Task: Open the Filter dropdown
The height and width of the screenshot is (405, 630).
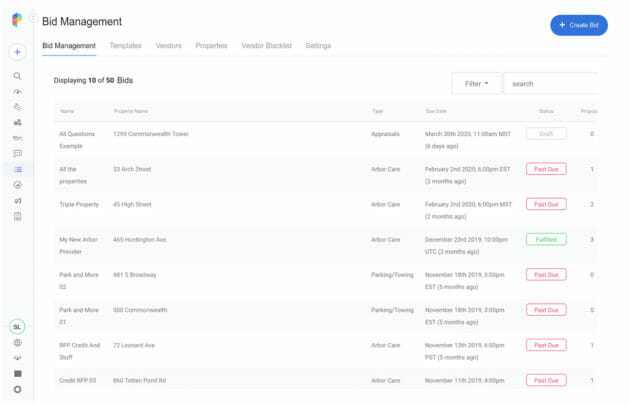Action: point(476,84)
